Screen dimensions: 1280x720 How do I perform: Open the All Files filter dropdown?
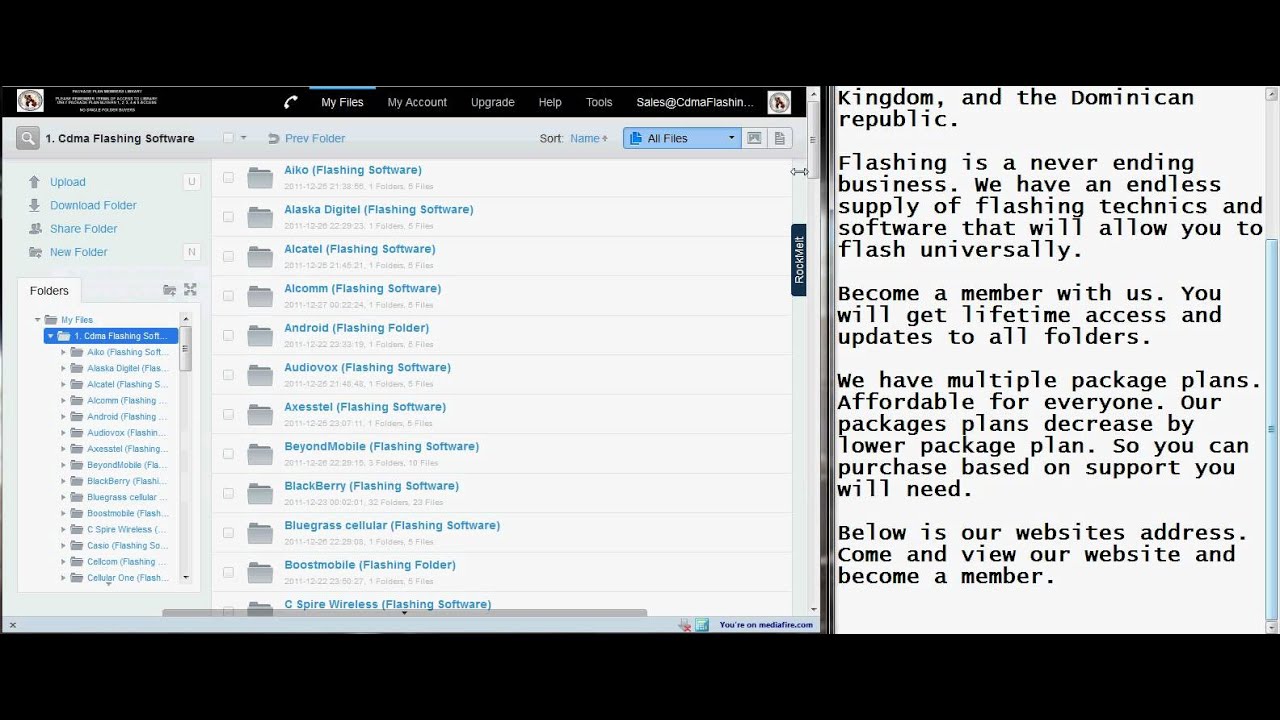point(682,138)
